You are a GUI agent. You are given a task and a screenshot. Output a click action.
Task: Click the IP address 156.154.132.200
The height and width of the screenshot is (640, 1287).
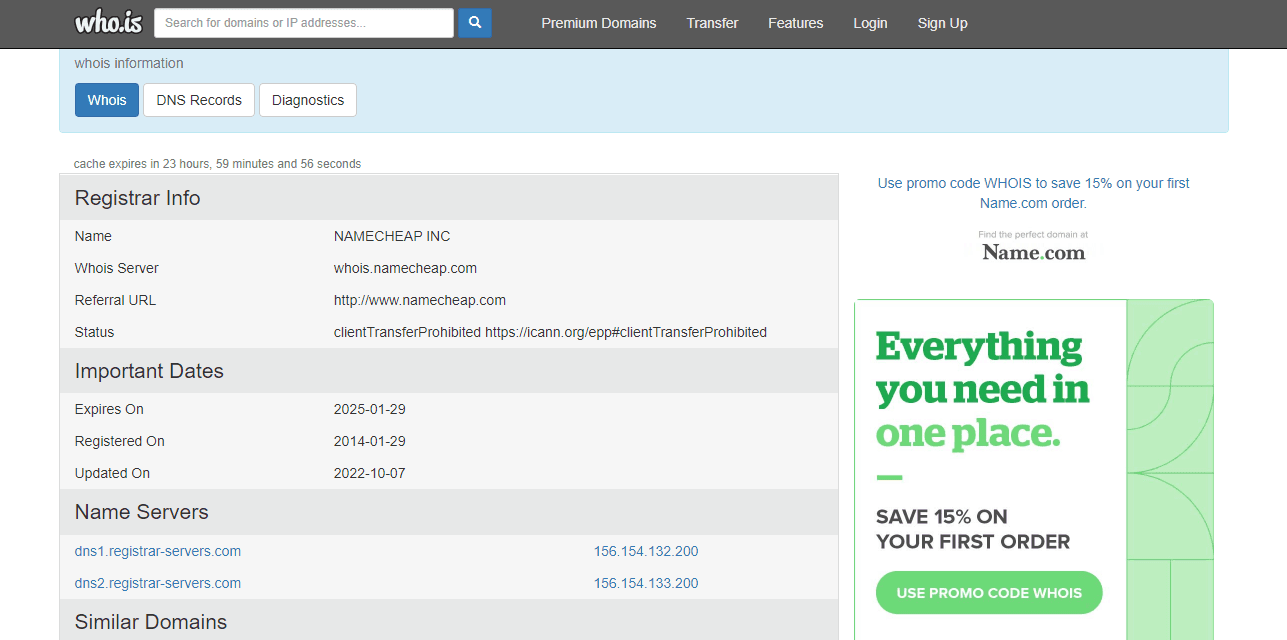pos(646,551)
